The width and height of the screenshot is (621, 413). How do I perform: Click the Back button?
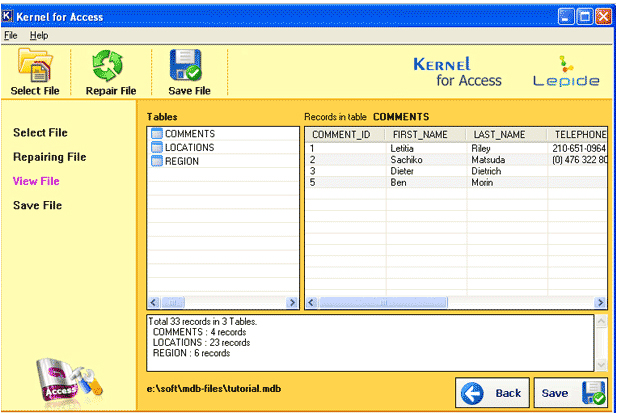(492, 393)
